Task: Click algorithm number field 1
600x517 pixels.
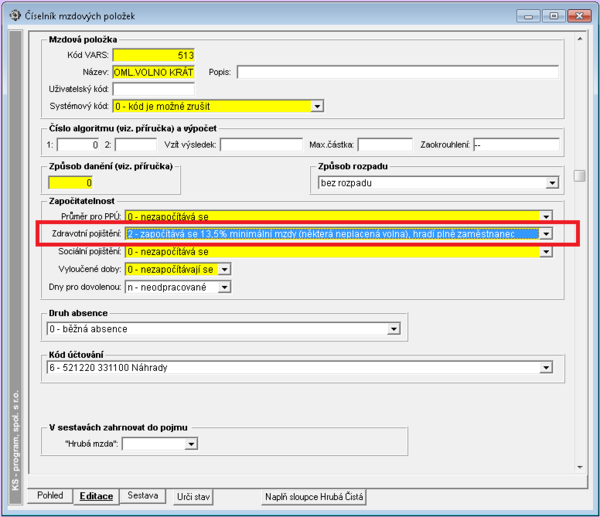Action: click(78, 145)
